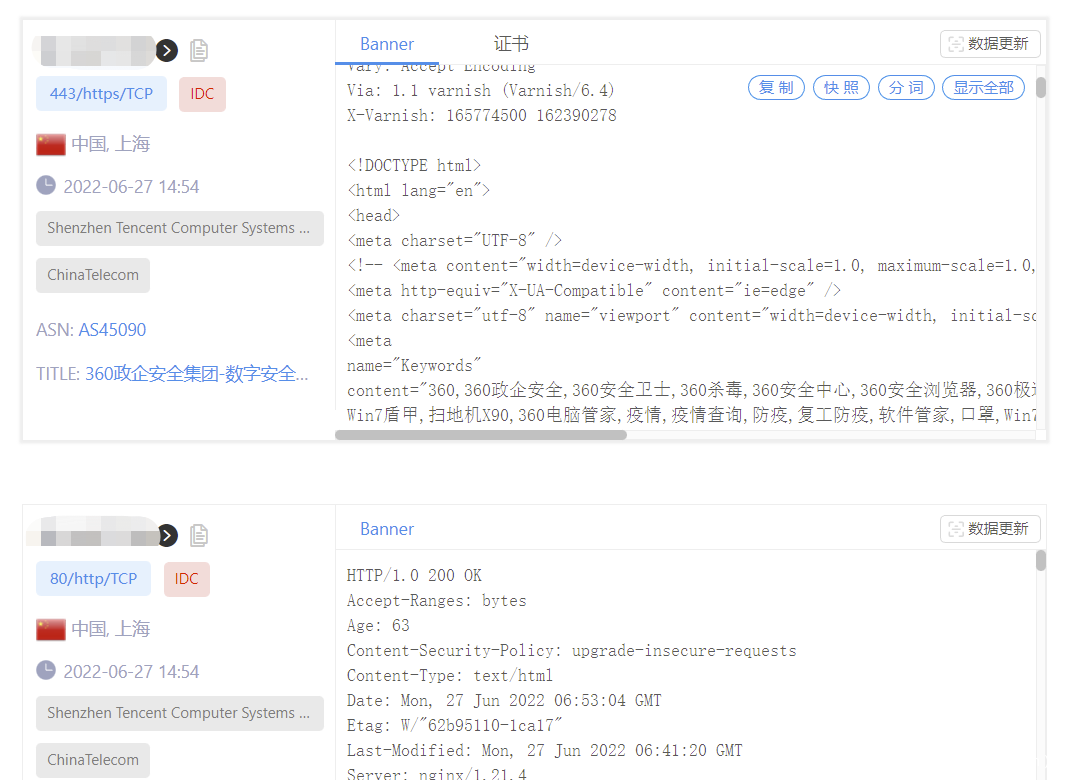Switch to the 证书 certificate tab
The width and height of the screenshot is (1065, 780).
(x=511, y=44)
